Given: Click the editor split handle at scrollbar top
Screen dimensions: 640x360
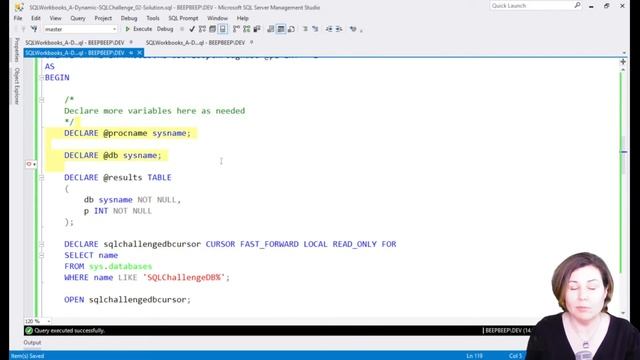Looking at the screenshot, I should click(623, 62).
